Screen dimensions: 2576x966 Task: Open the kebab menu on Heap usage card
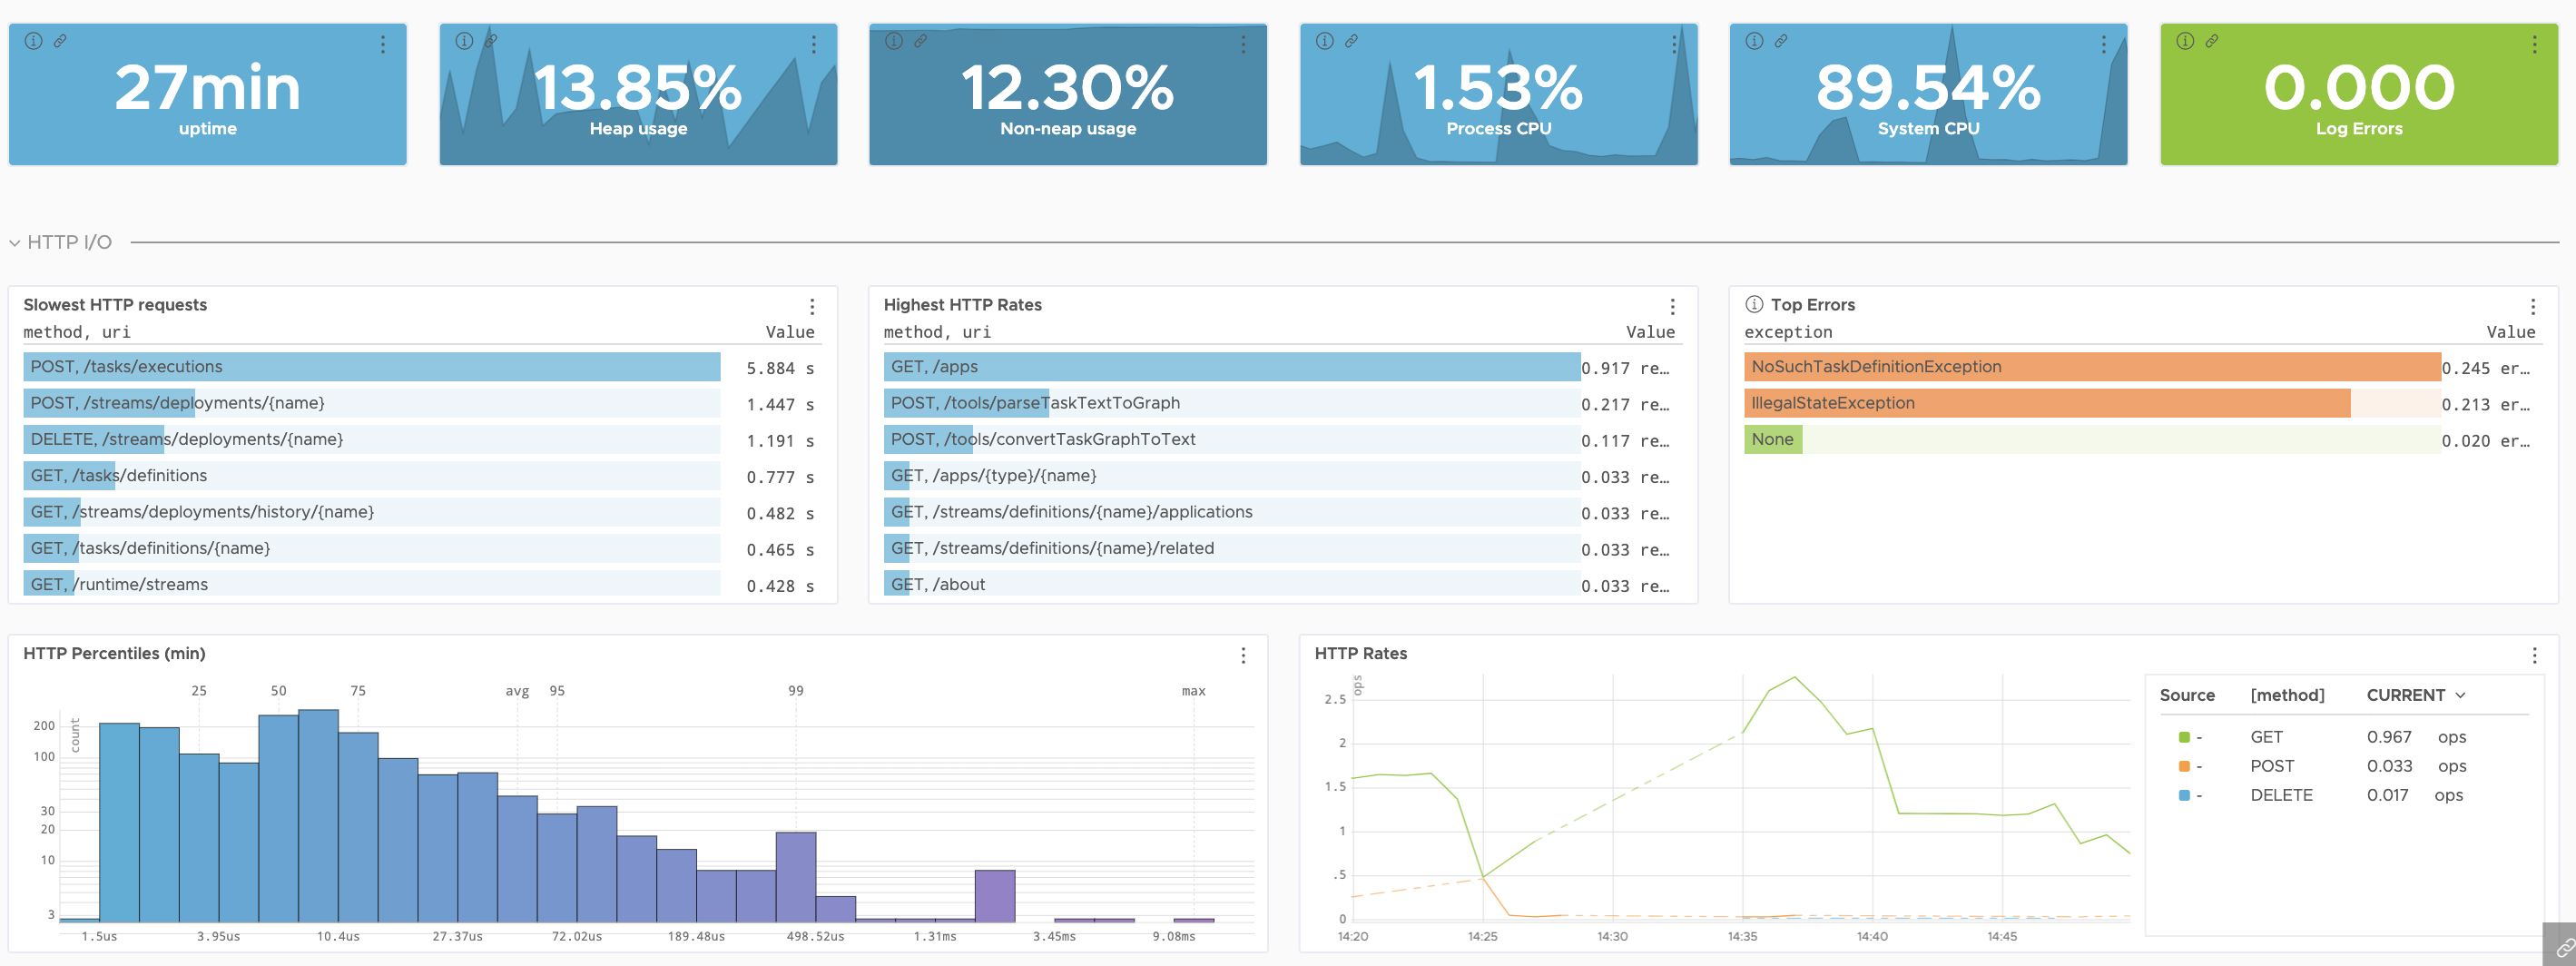tap(814, 44)
